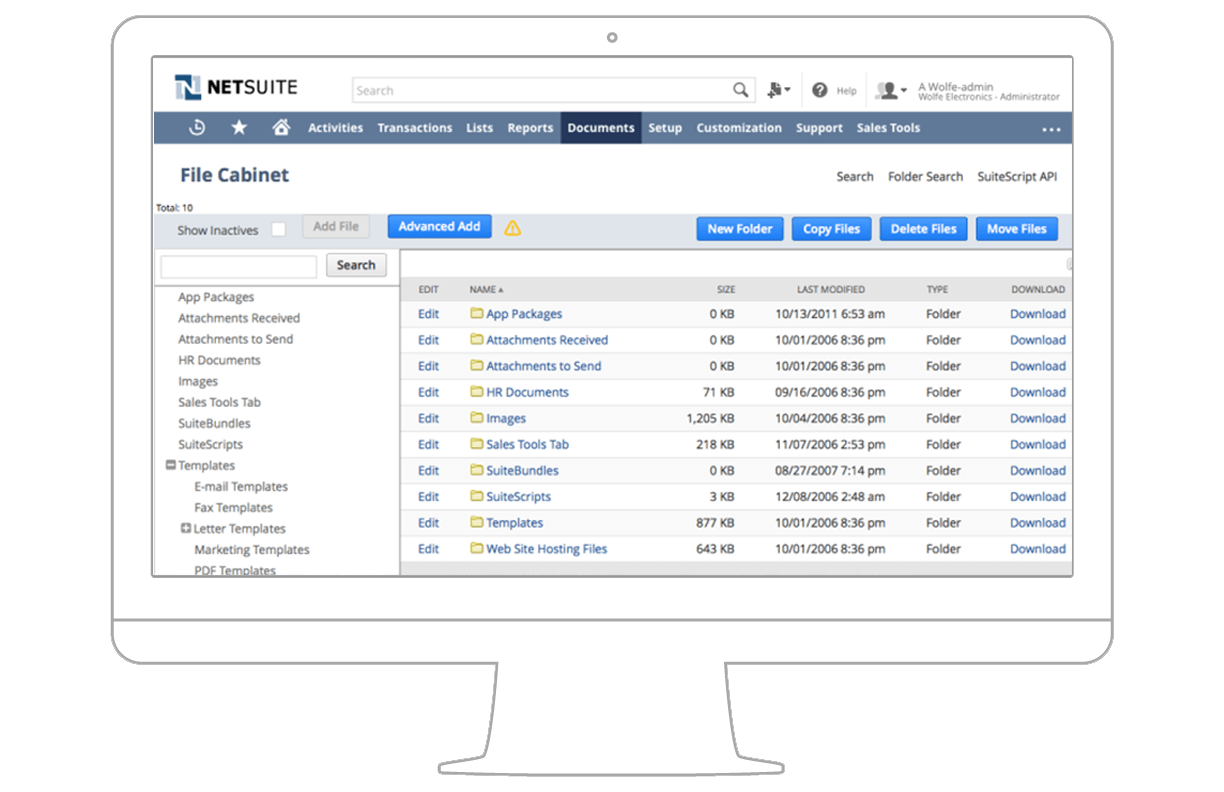
Task: Click the New Folder button
Action: click(x=740, y=229)
